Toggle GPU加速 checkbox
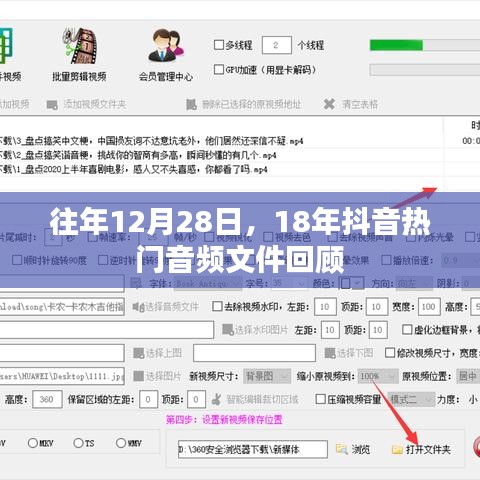 [219, 70]
